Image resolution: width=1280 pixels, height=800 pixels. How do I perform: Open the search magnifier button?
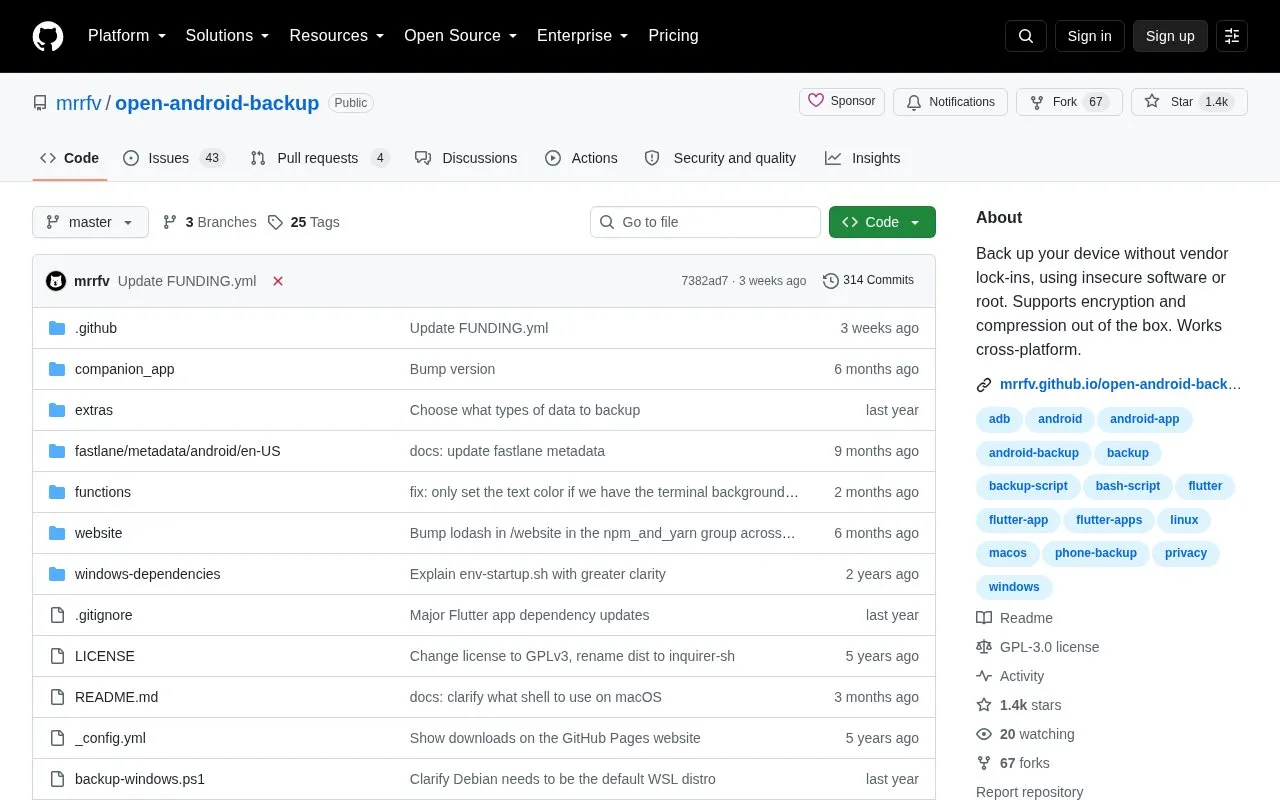(1026, 36)
